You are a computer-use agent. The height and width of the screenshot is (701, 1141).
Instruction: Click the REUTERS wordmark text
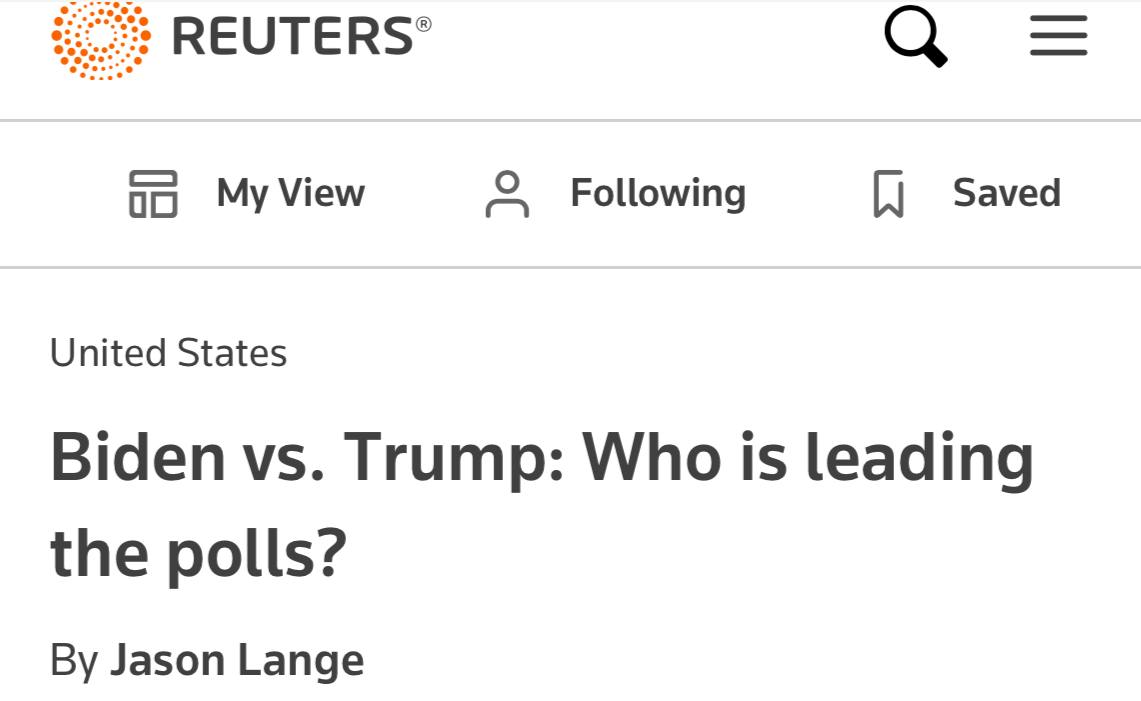click(x=292, y=38)
